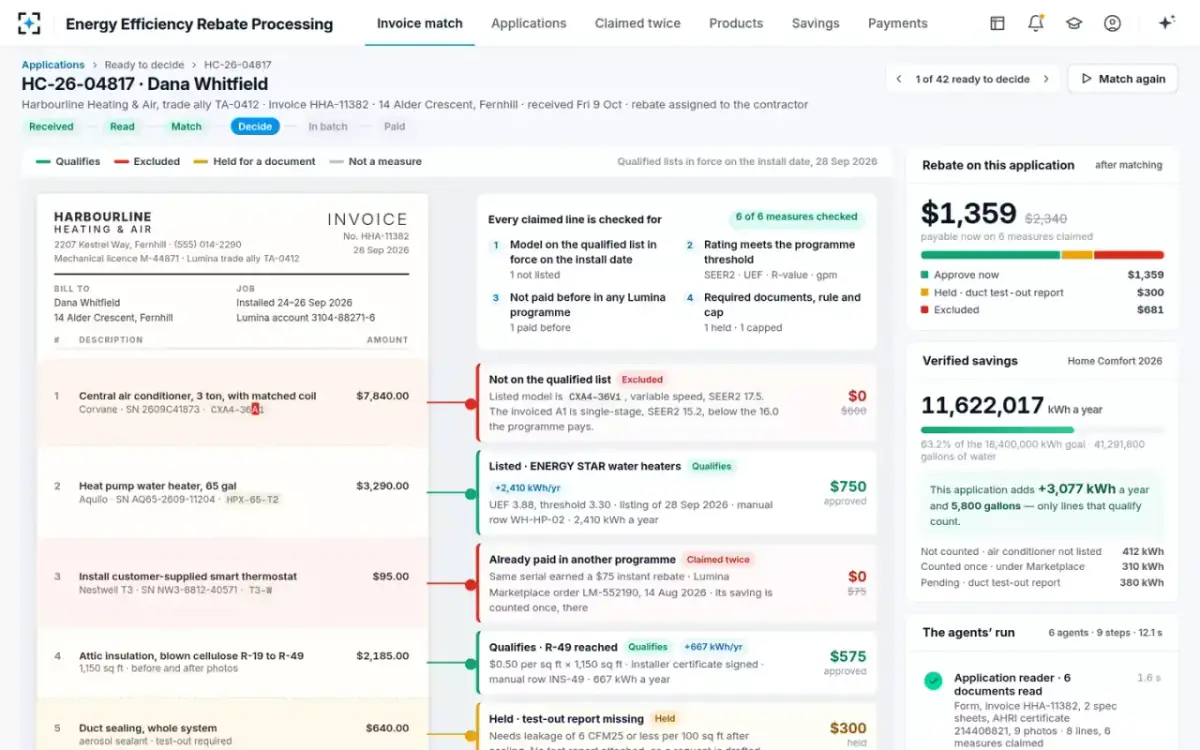This screenshot has height=750, width=1200.
Task: Click the Held badge on test-out report card
Action: tap(665, 718)
